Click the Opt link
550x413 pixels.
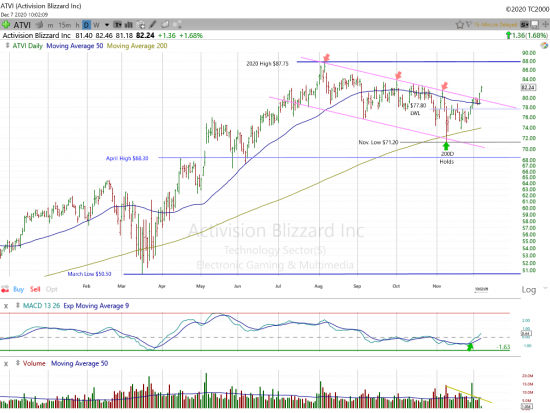[x=52, y=289]
